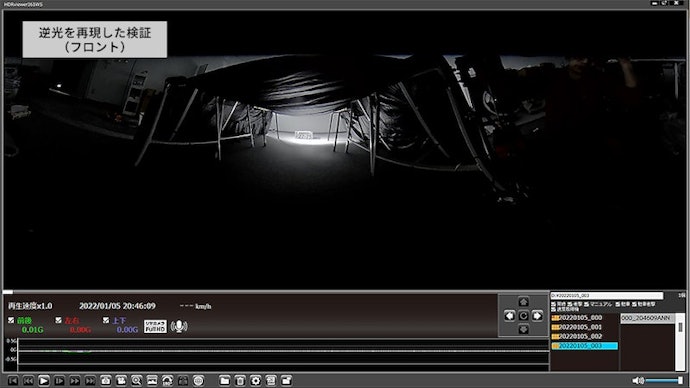
Task: Click the last toolbar window icon
Action: tap(286, 381)
